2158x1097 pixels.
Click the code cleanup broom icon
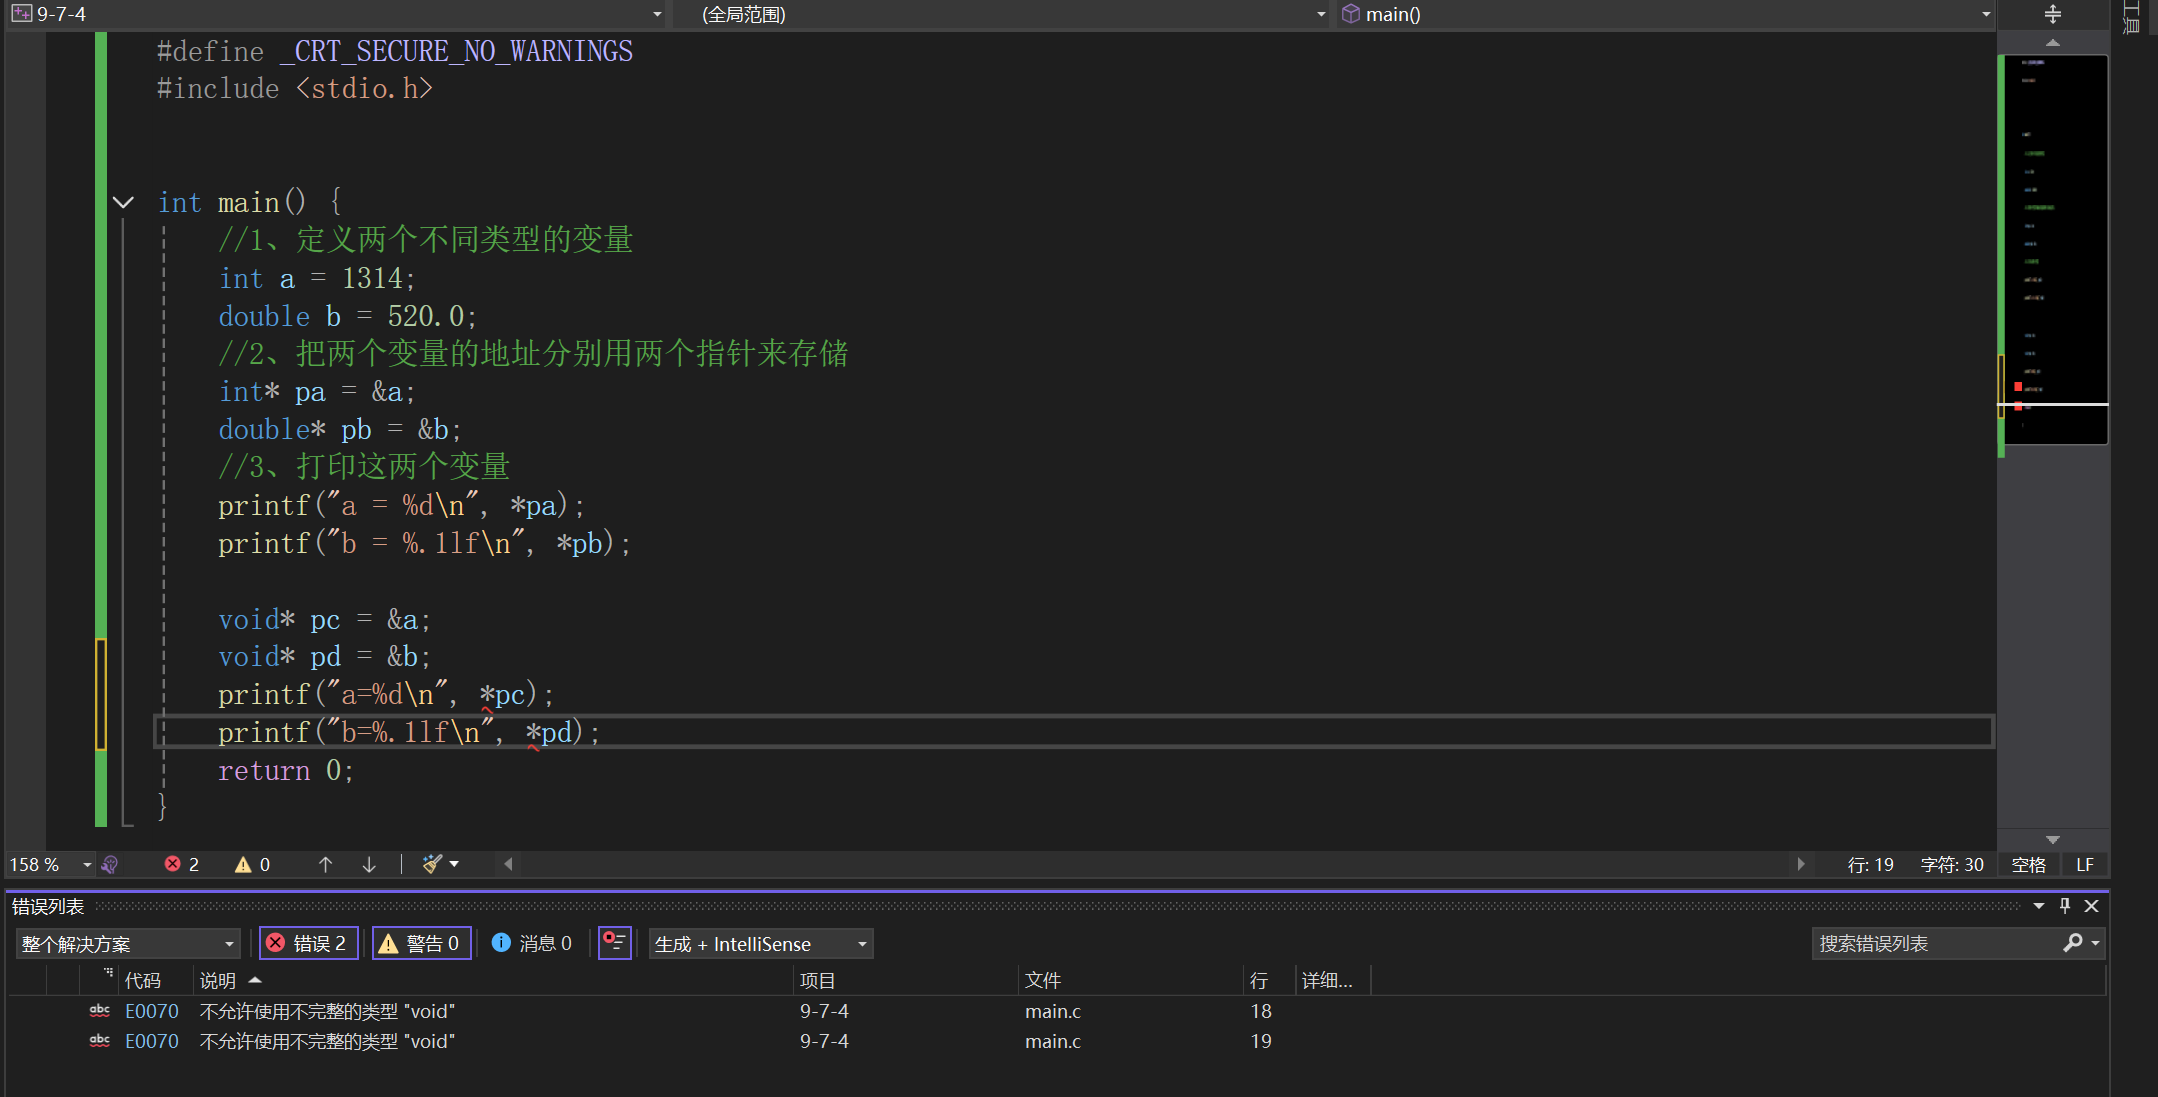pyautogui.click(x=433, y=864)
